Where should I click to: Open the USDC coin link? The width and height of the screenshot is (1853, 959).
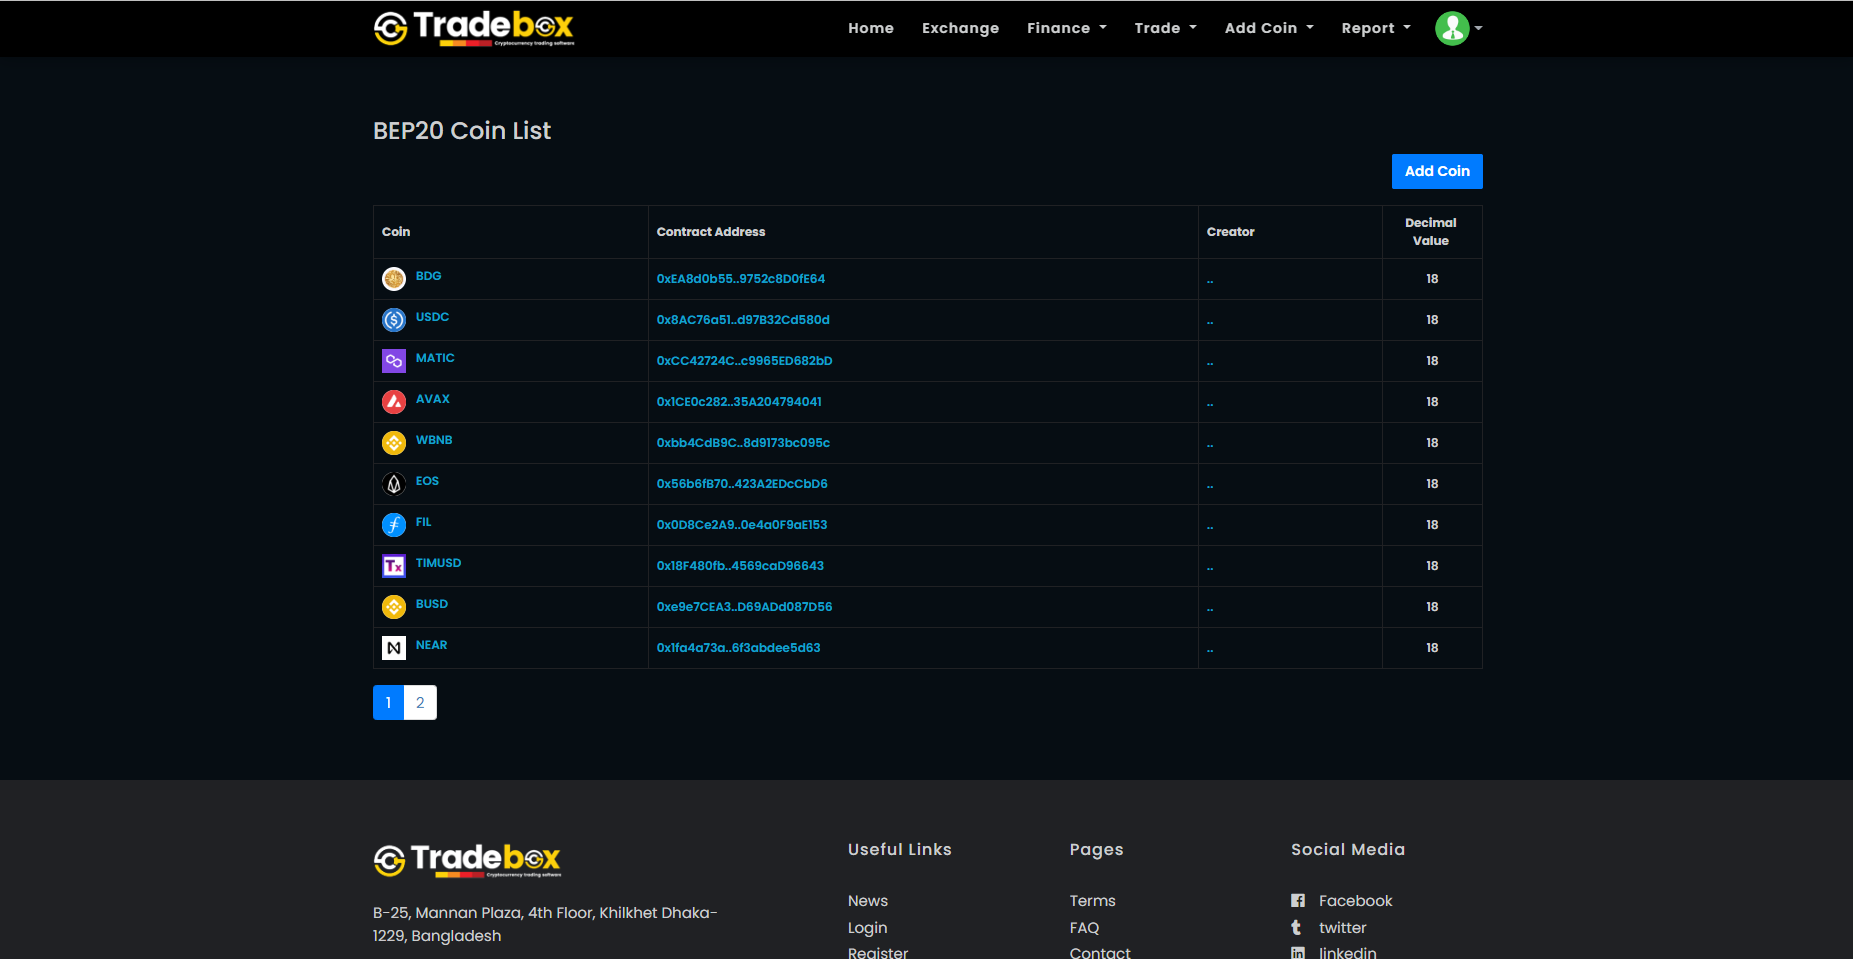tap(432, 317)
